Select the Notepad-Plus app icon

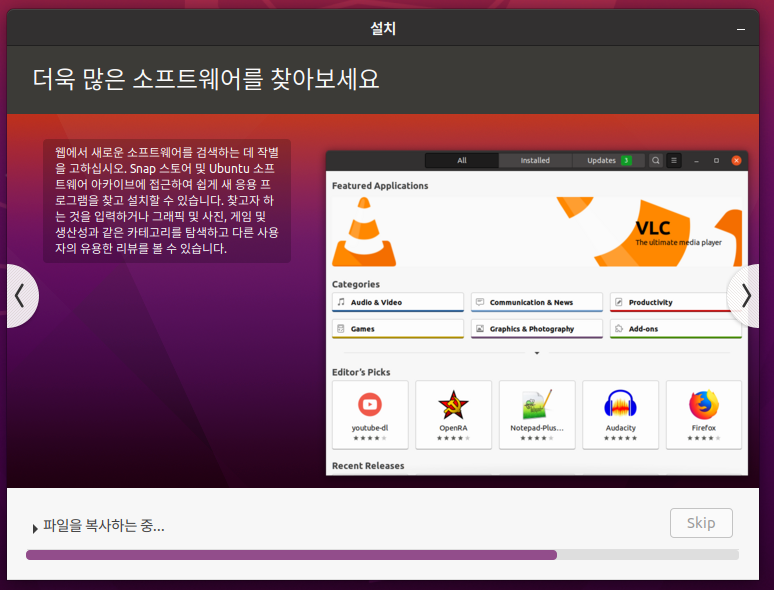(537, 405)
